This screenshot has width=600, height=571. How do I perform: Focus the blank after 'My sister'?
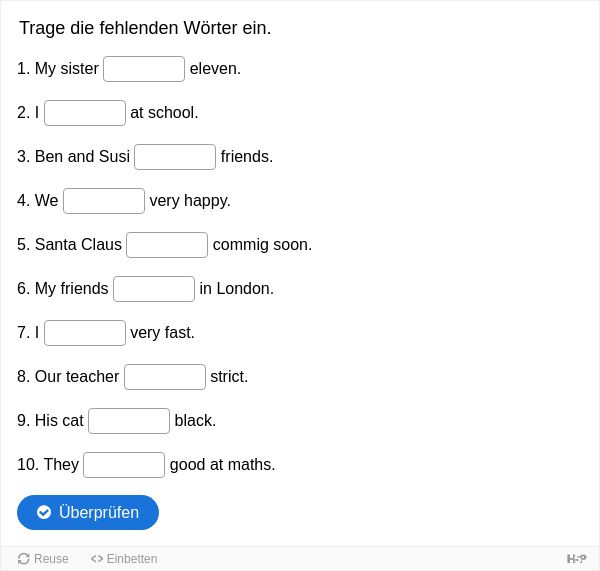coord(144,69)
